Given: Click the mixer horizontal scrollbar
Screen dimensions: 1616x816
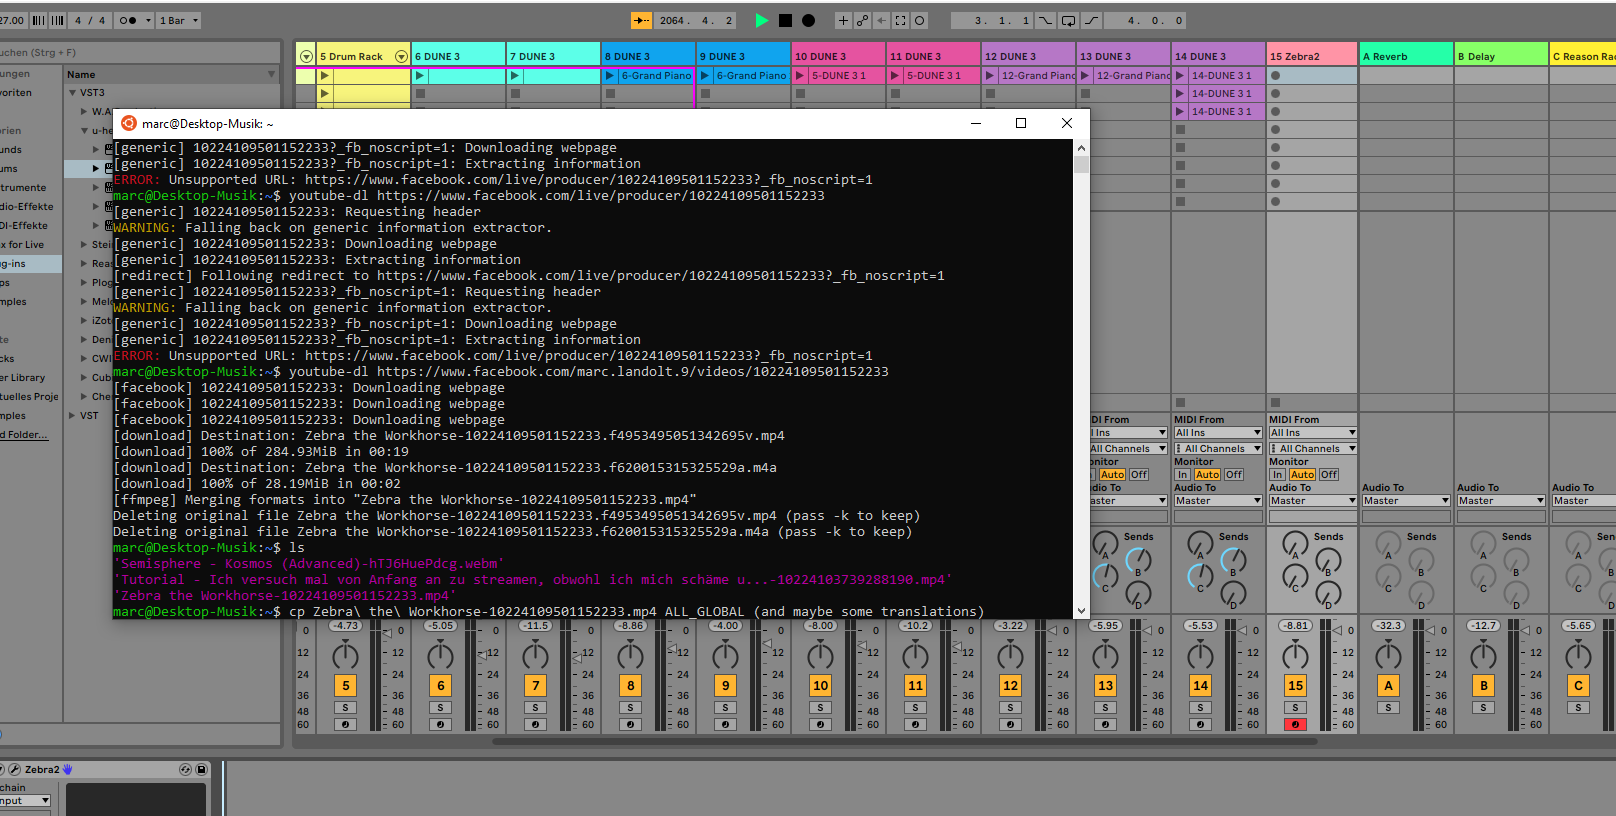Looking at the screenshot, I should (x=905, y=742).
